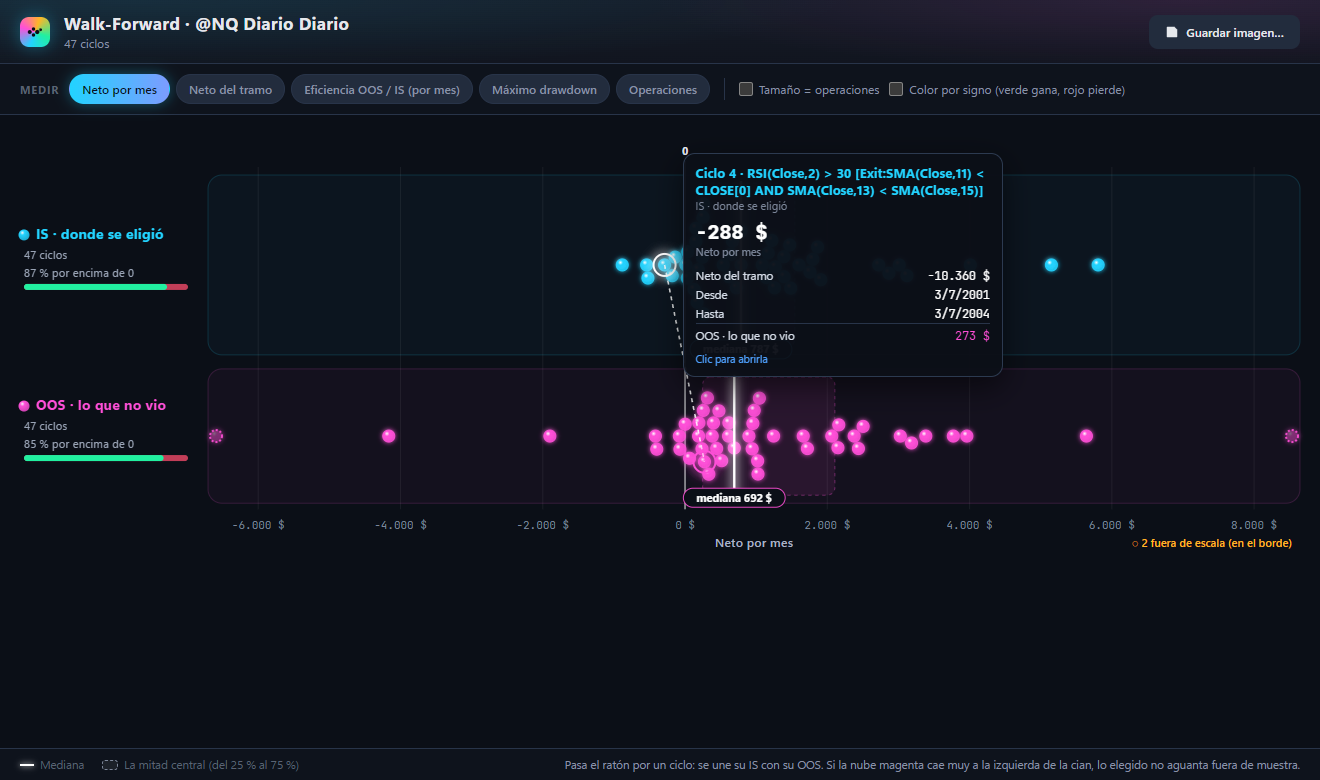Click the magenta OOS legend dot

[24, 406]
